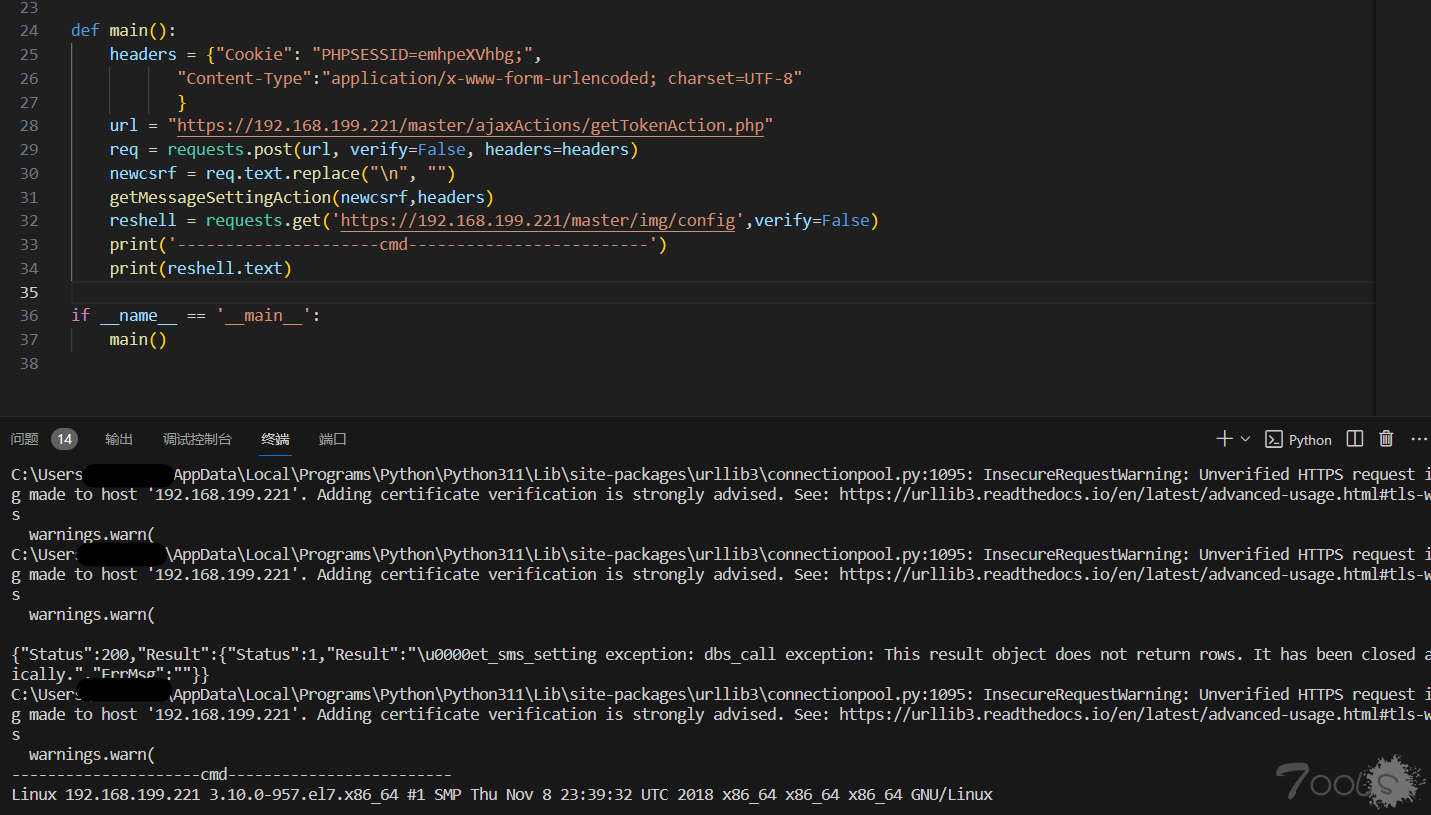Kill the terminal using the trash icon
The width and height of the screenshot is (1431, 815).
[1386, 439]
